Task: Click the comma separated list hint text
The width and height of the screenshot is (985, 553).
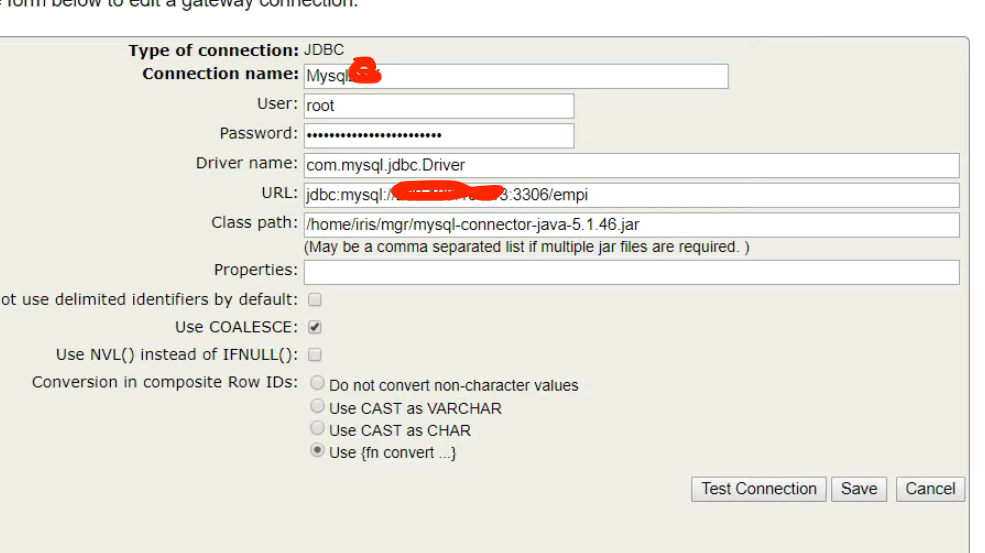Action: coord(526,247)
